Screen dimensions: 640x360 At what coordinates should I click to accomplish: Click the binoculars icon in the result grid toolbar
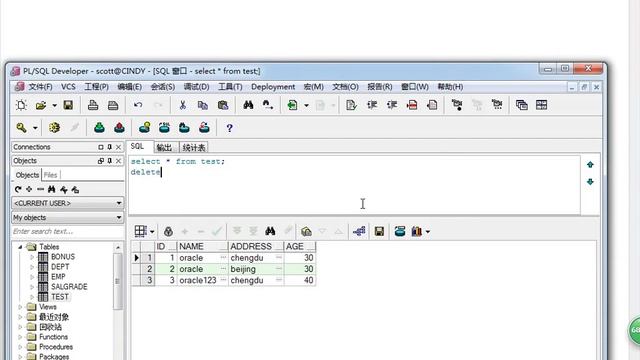[270, 231]
